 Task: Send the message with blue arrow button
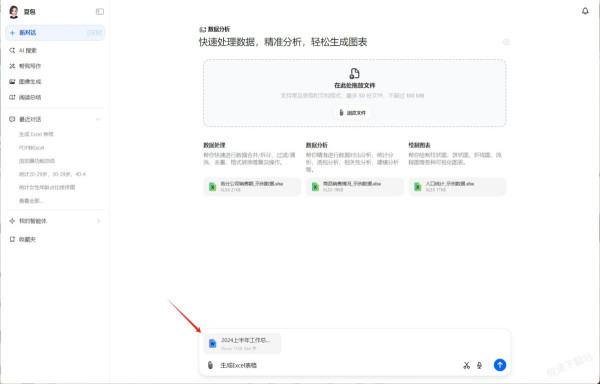click(x=500, y=365)
